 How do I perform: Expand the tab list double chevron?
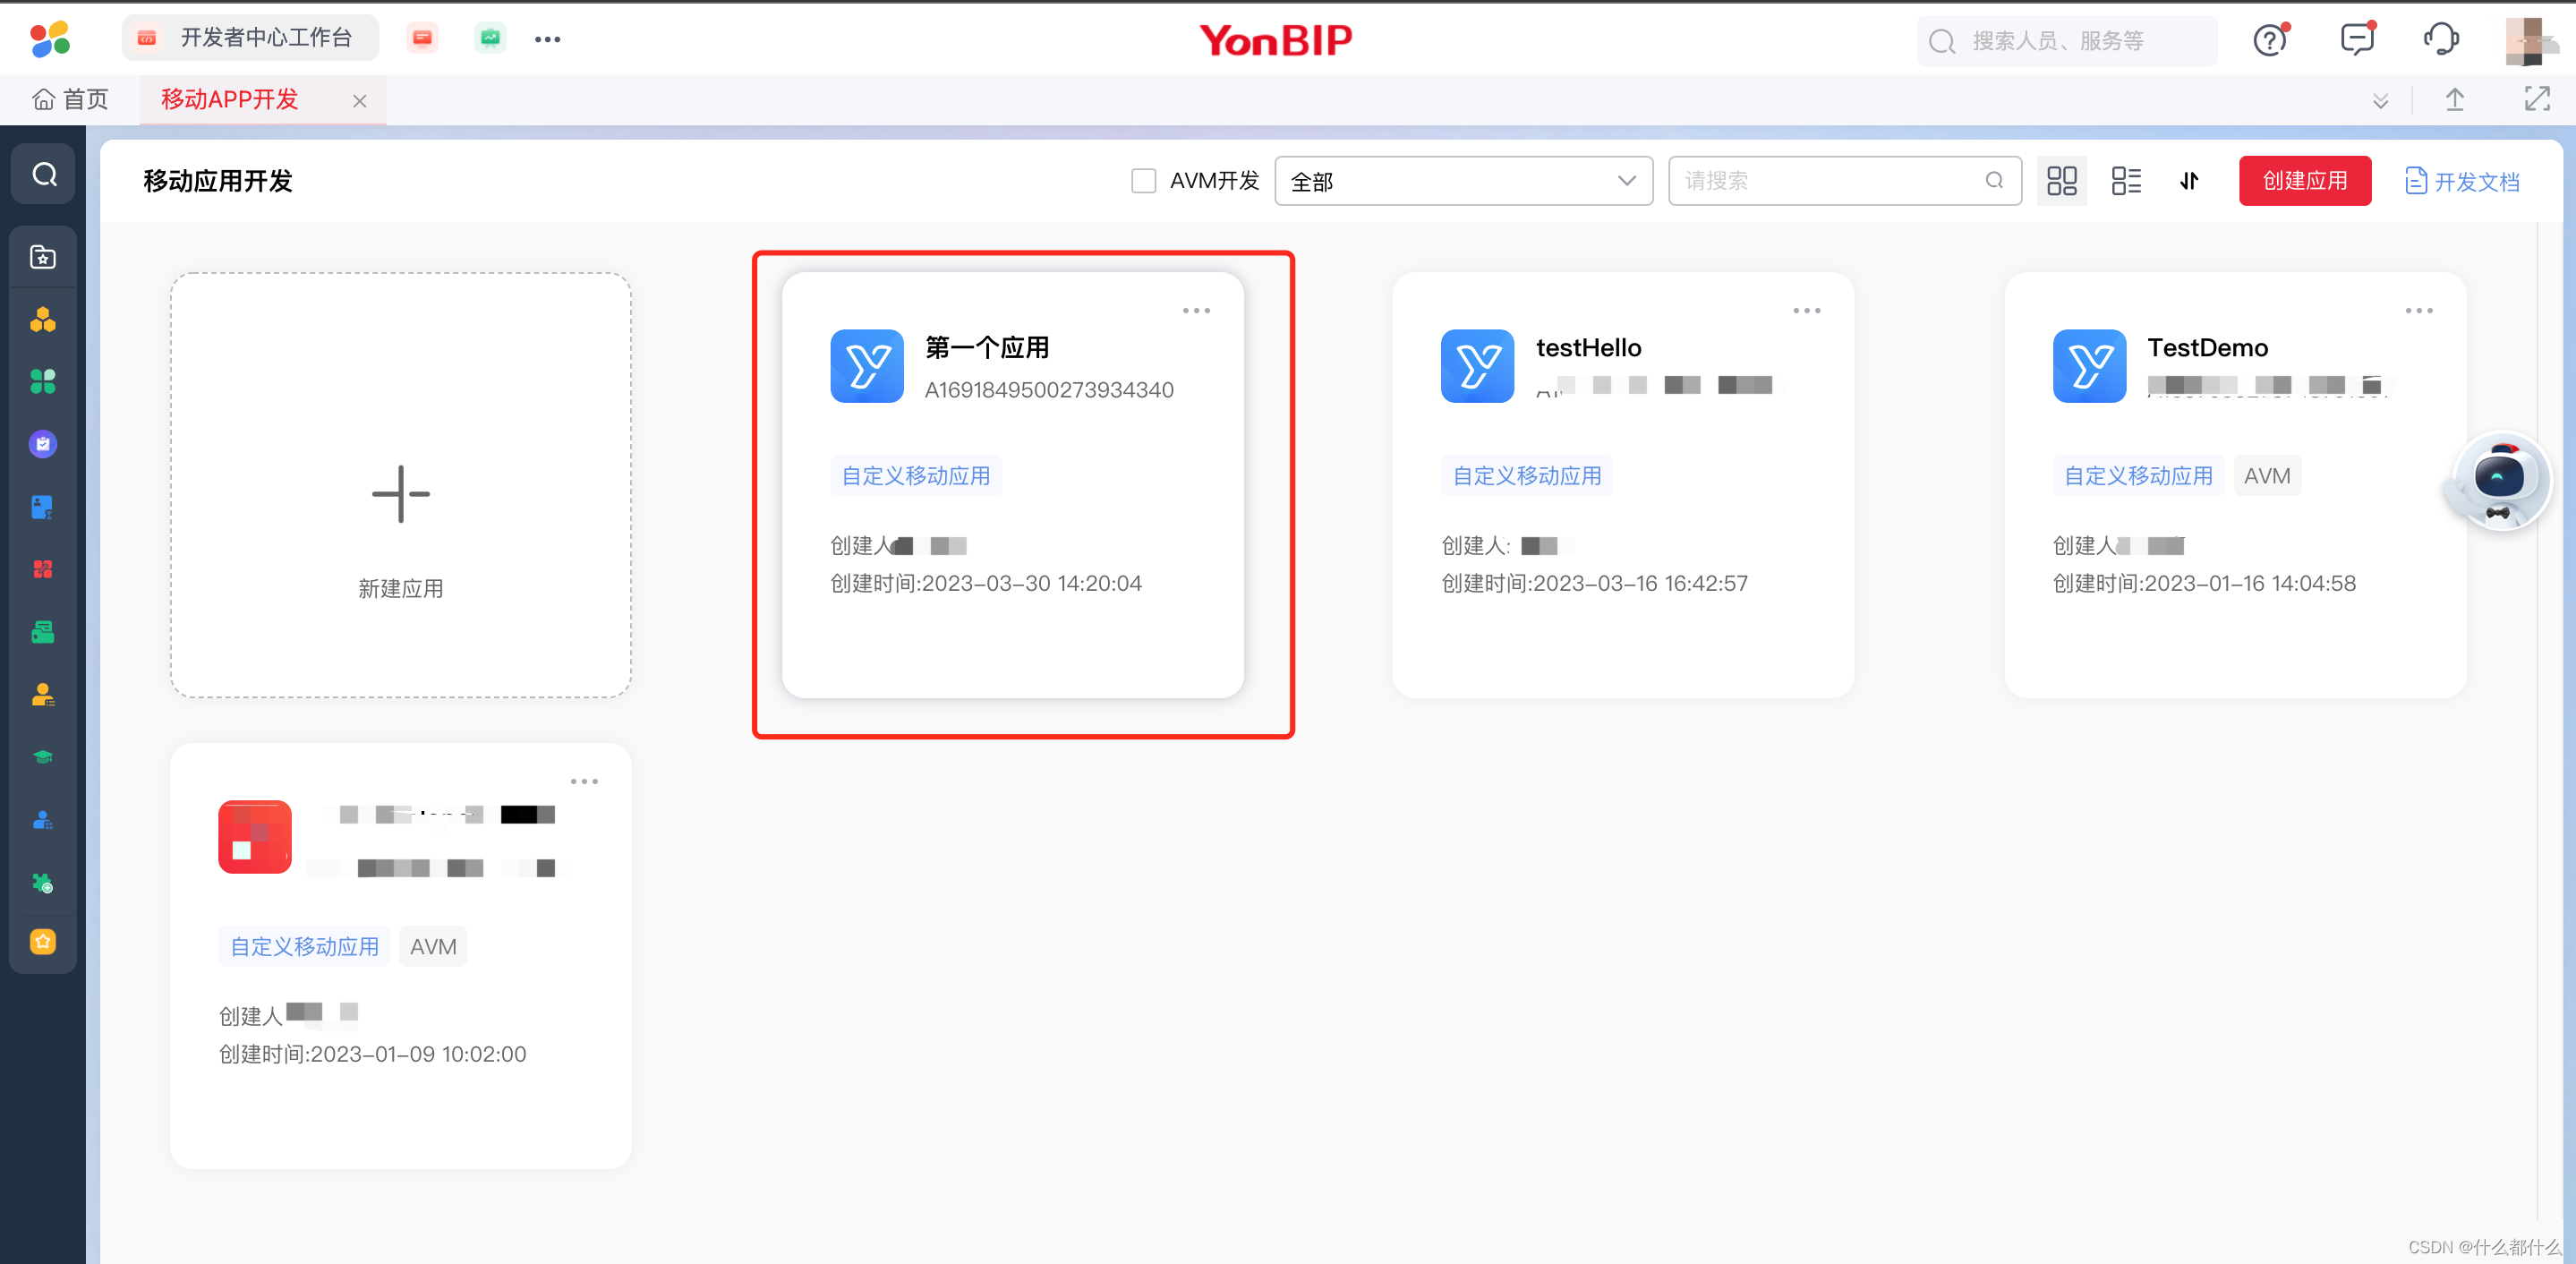click(x=2380, y=100)
